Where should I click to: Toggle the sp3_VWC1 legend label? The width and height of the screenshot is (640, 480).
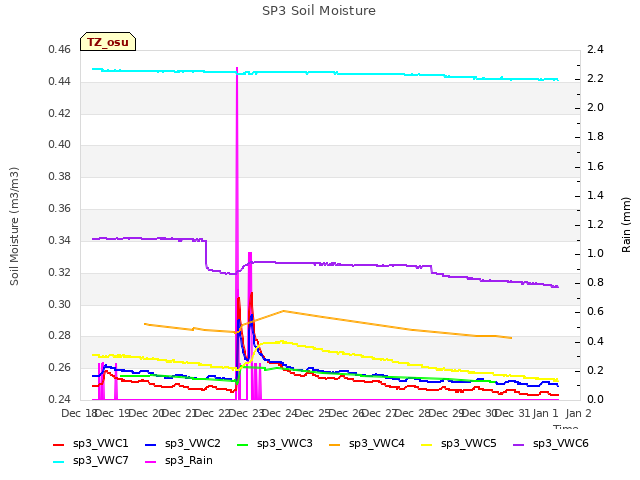[x=100, y=444]
